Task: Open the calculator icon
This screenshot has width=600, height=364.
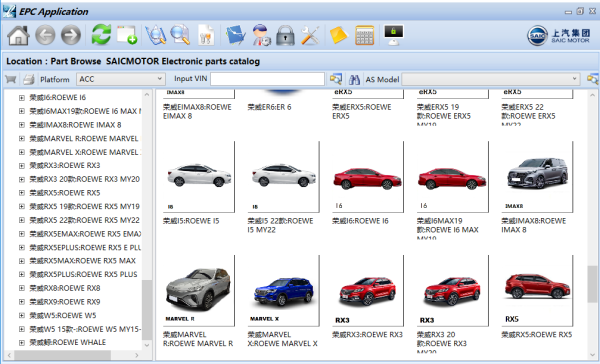Action: tap(364, 35)
